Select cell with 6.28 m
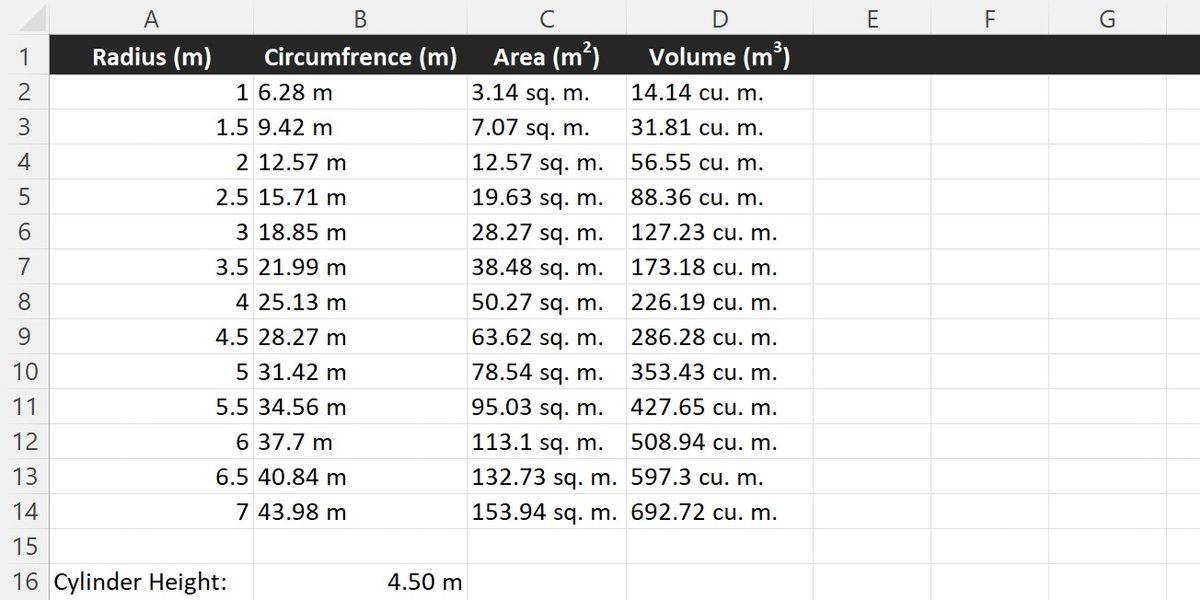The height and width of the screenshot is (600, 1200). pos(360,93)
